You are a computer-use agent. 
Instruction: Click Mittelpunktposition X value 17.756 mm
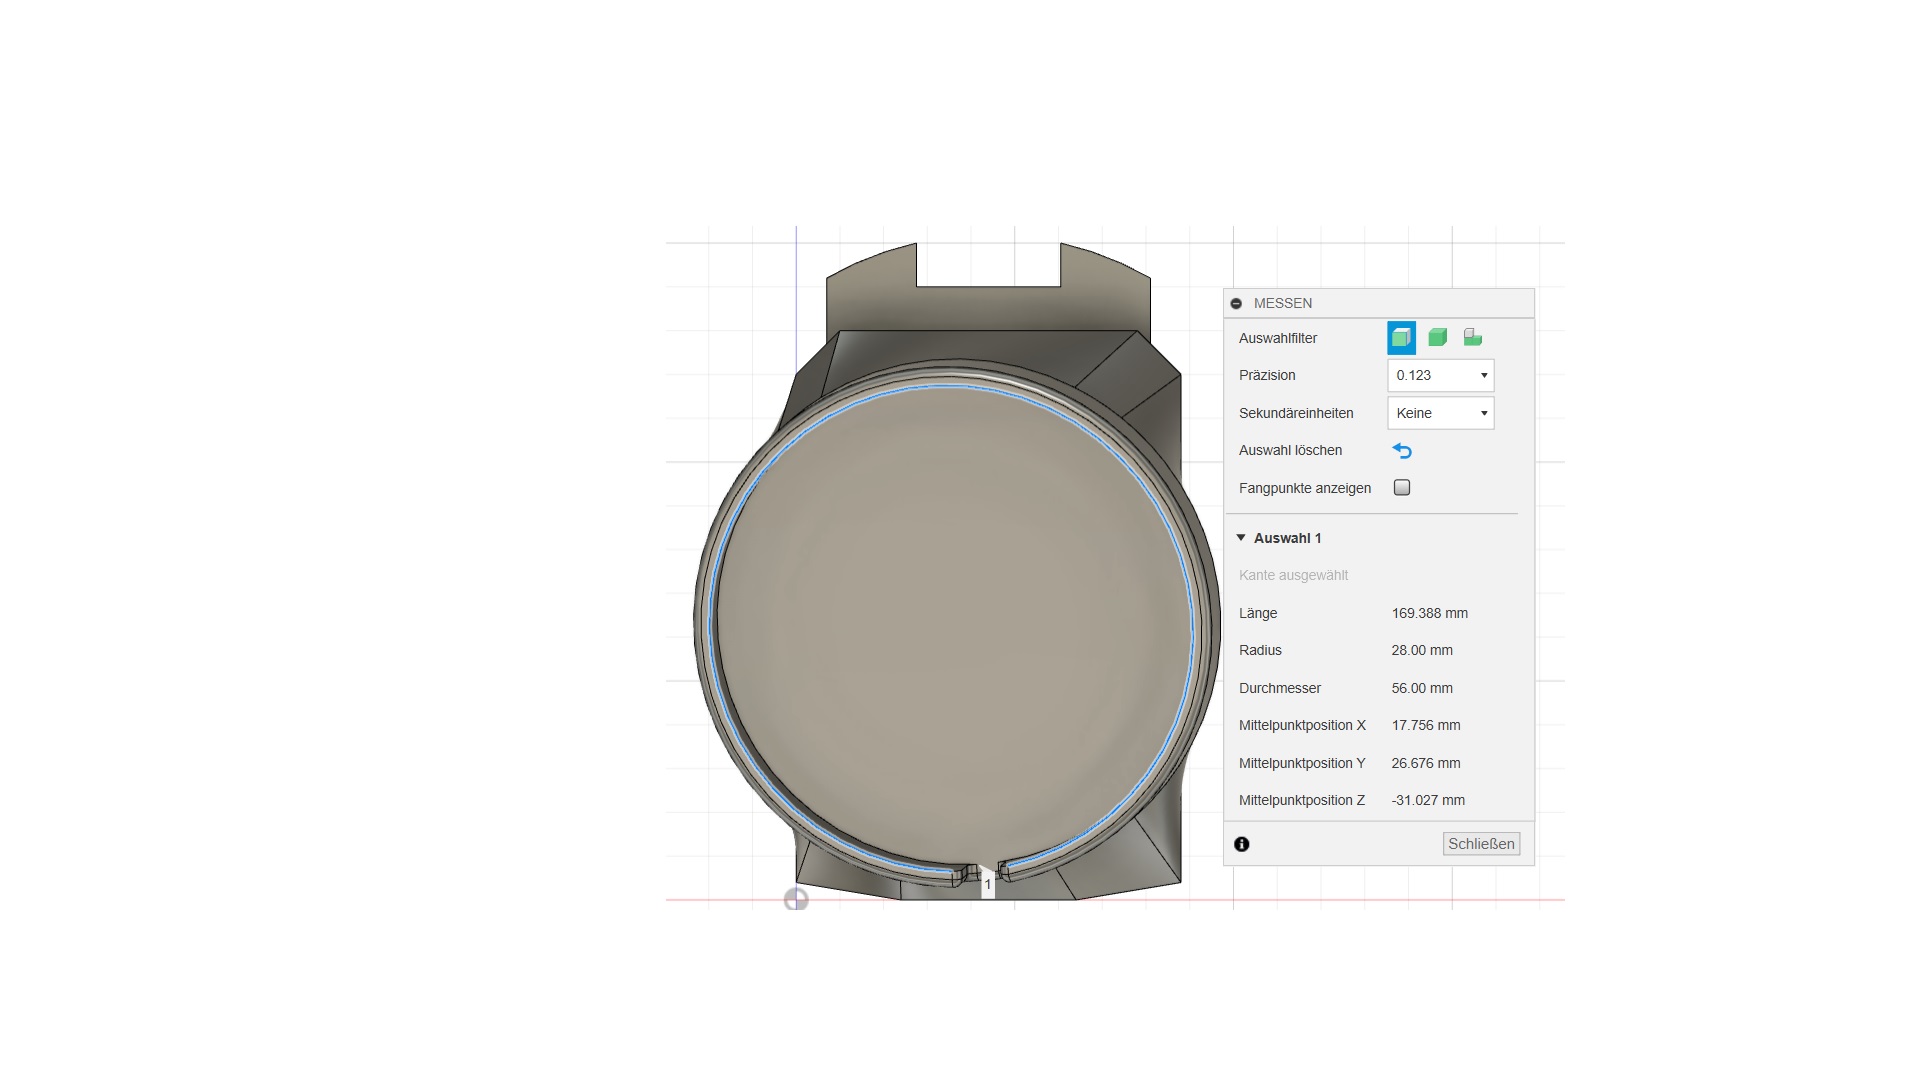tap(1426, 725)
